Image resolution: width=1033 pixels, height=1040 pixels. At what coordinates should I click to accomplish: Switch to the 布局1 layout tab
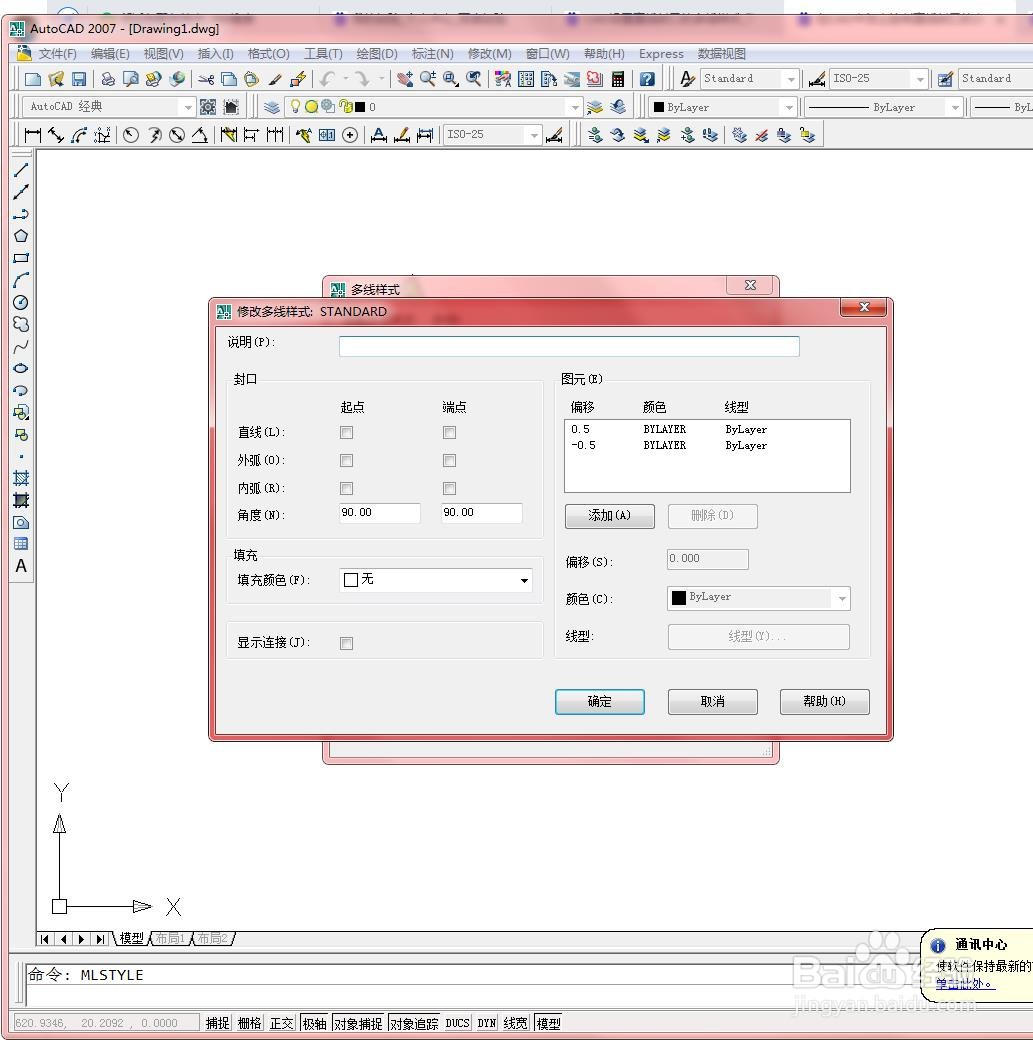pyautogui.click(x=170, y=939)
